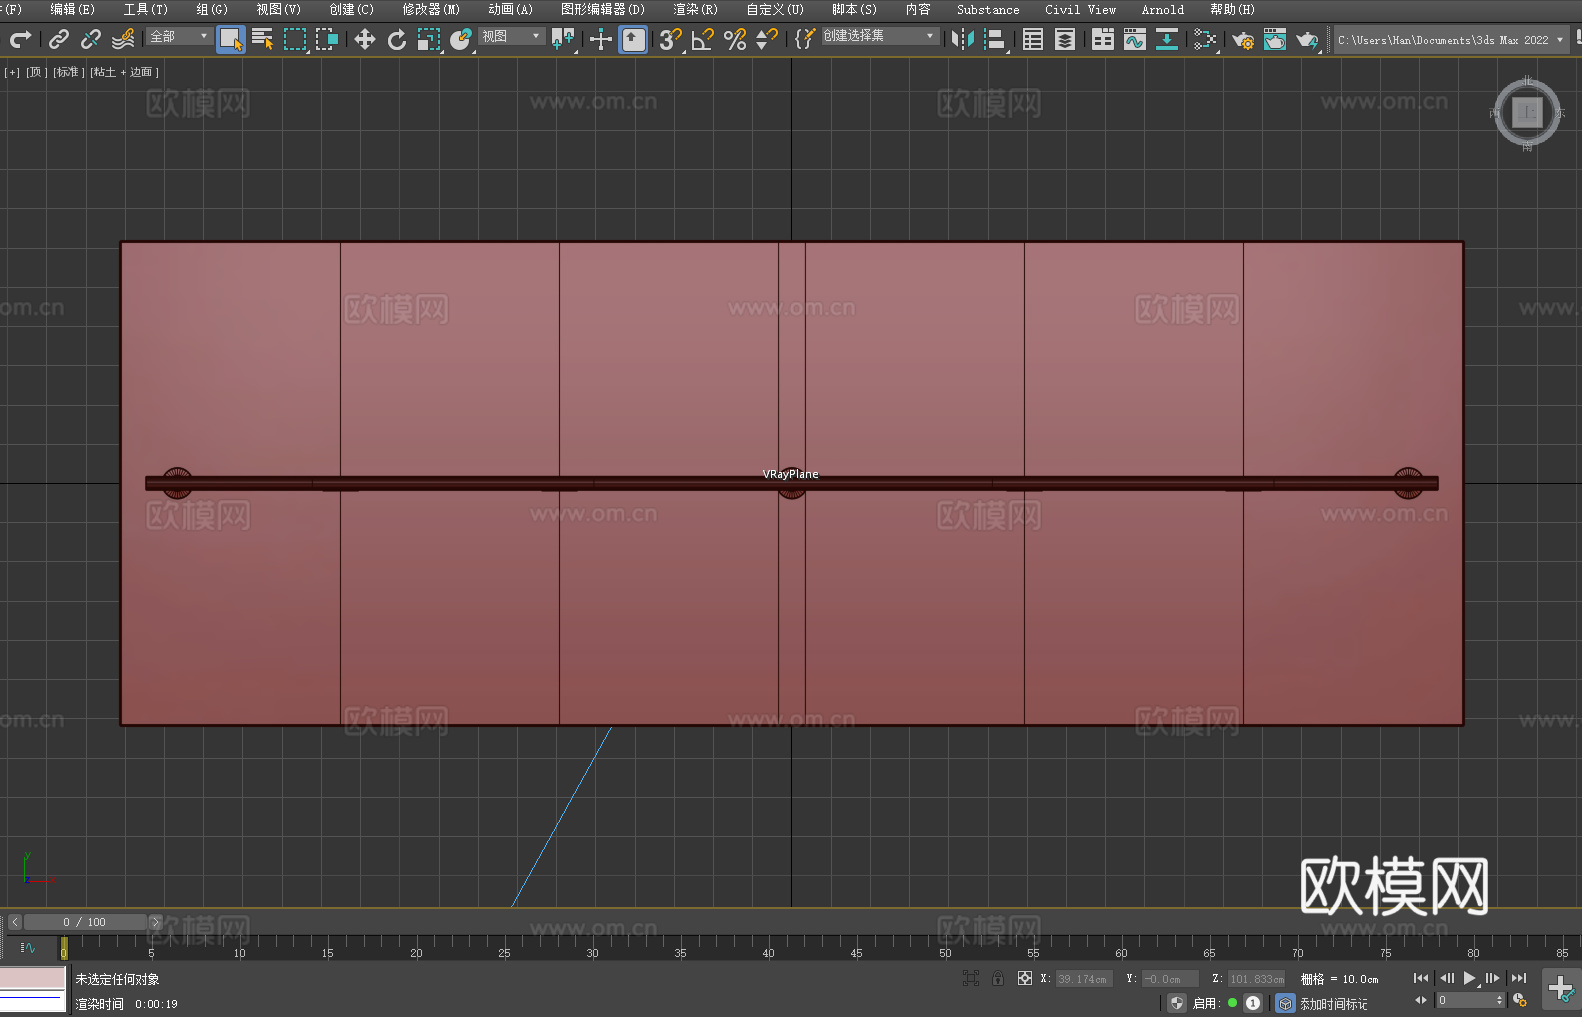1582x1017 pixels.
Task: Toggle Spinner Snap
Action: point(767,39)
